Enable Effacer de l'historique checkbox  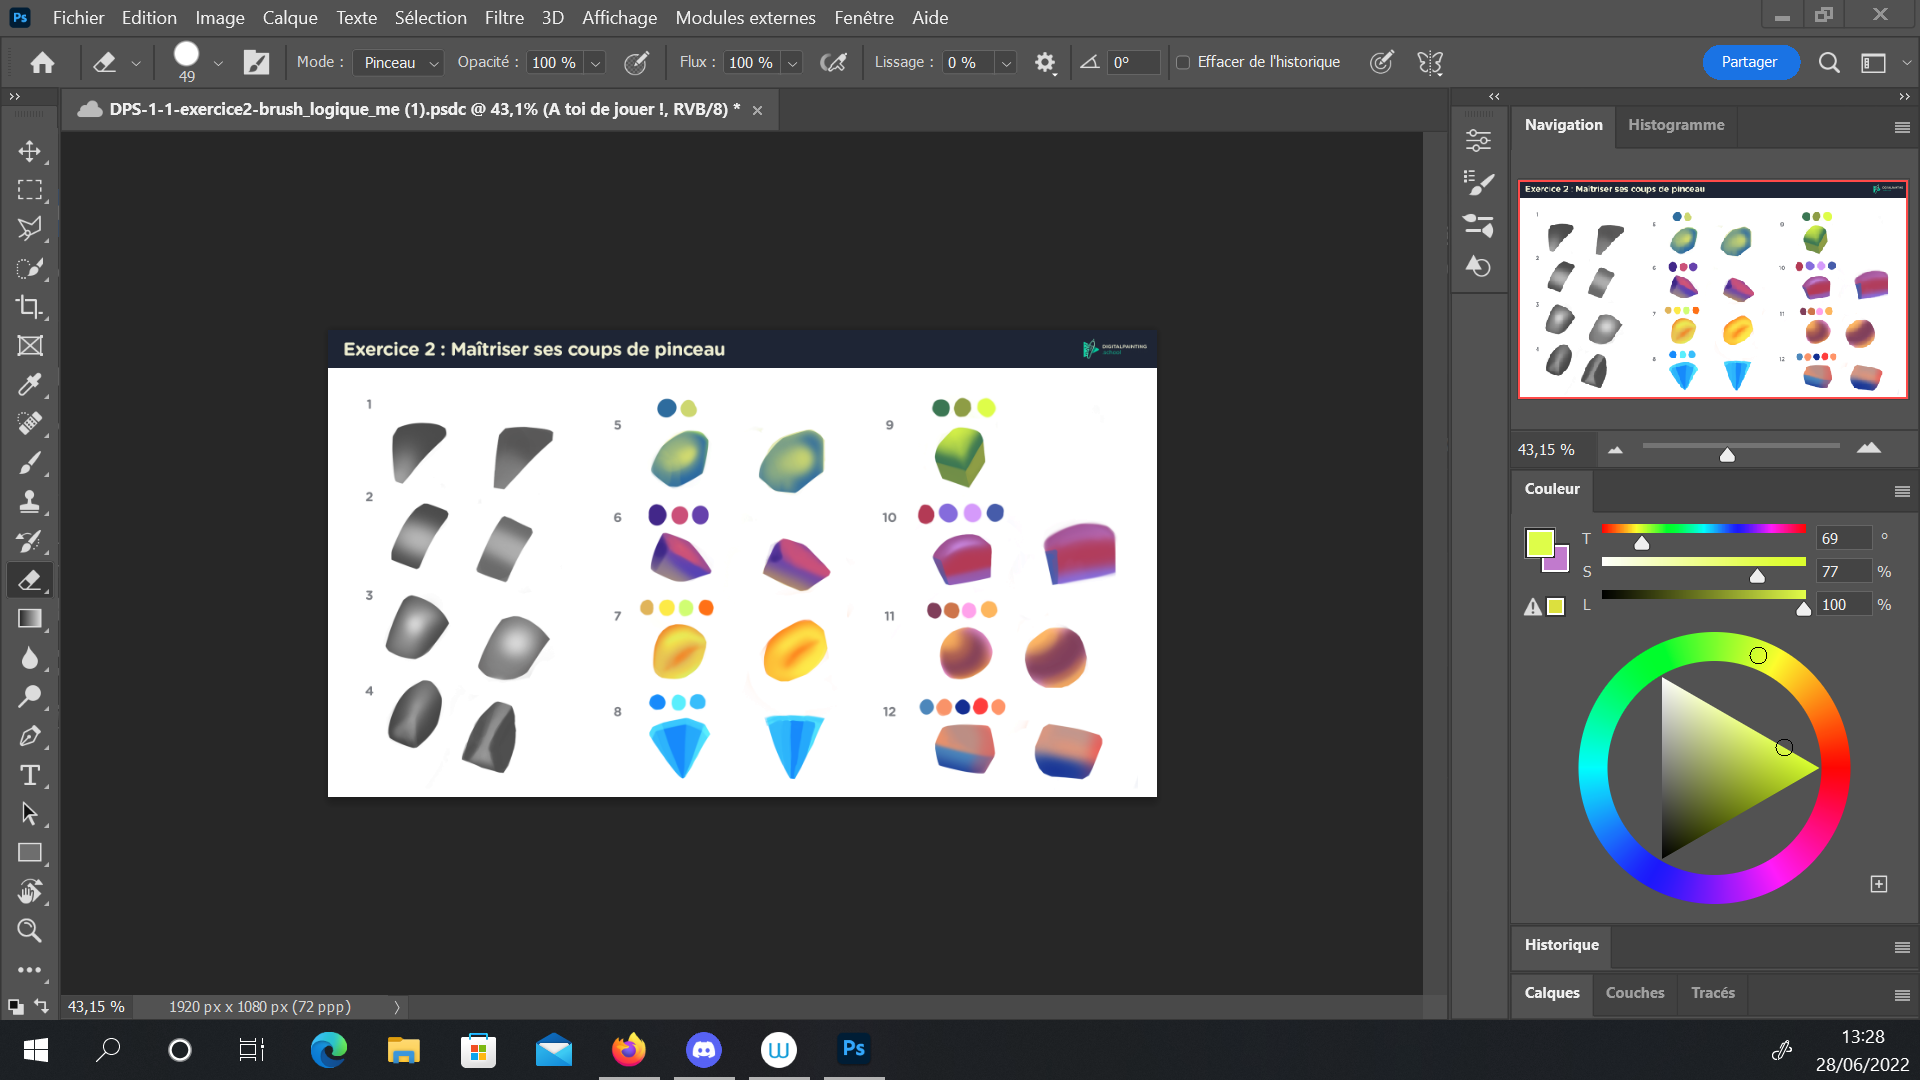pyautogui.click(x=1183, y=62)
